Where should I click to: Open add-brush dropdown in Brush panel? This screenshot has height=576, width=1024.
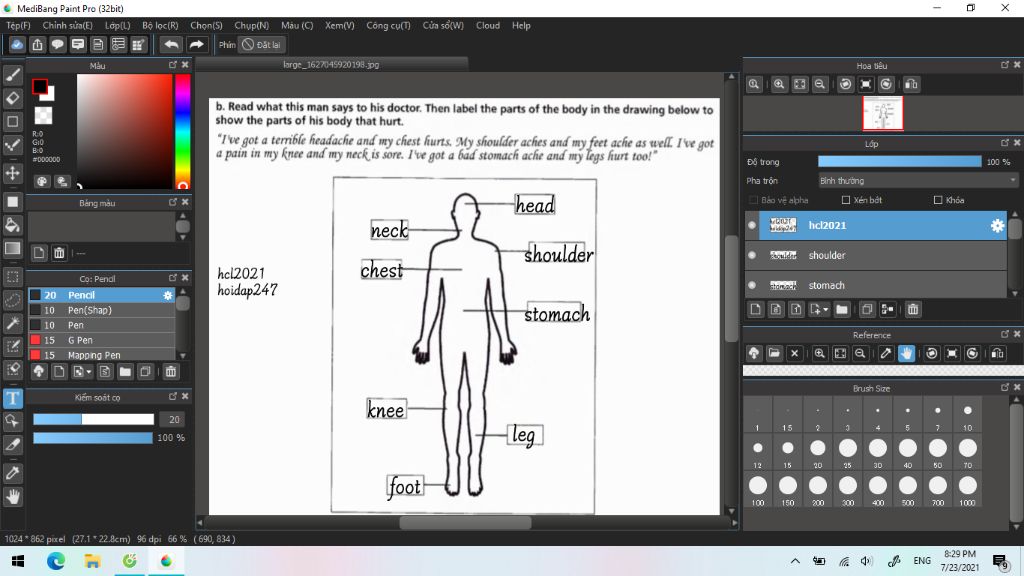coord(89,372)
